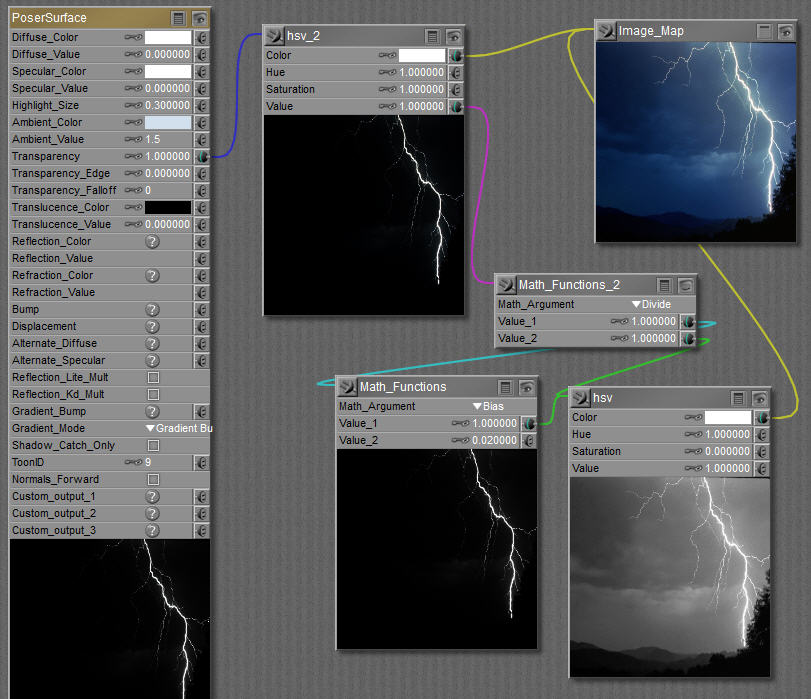Tick the Shadow_Catch_Only checkbox
The width and height of the screenshot is (811, 699).
153,446
